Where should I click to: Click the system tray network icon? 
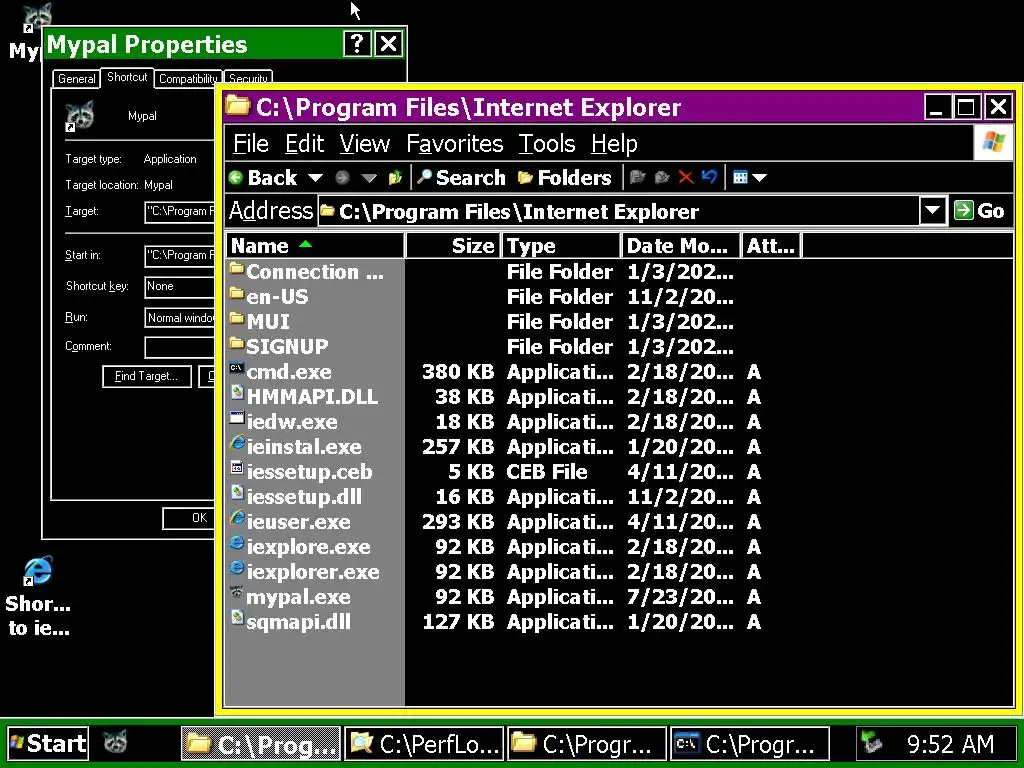[873, 743]
